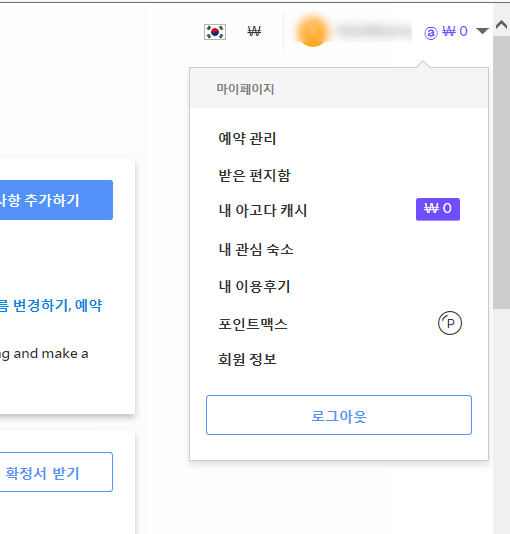This screenshot has height=534, width=510.
Task: Follow the 변경하기 link
Action: (x=41, y=305)
